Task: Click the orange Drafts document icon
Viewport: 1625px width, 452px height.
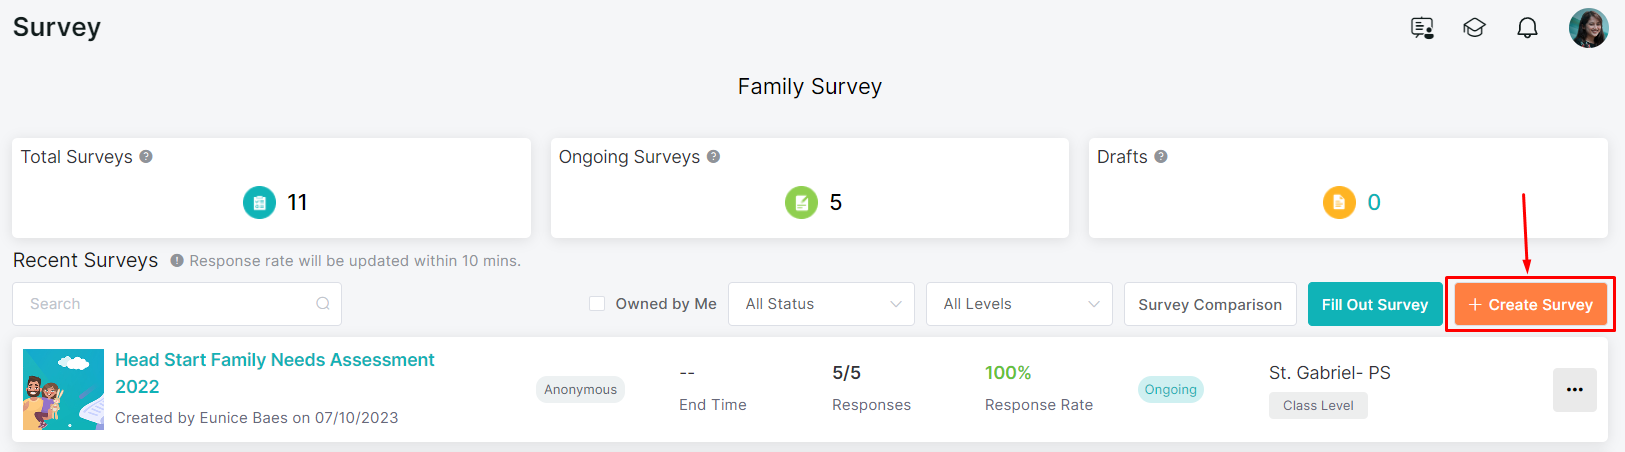Action: point(1339,202)
